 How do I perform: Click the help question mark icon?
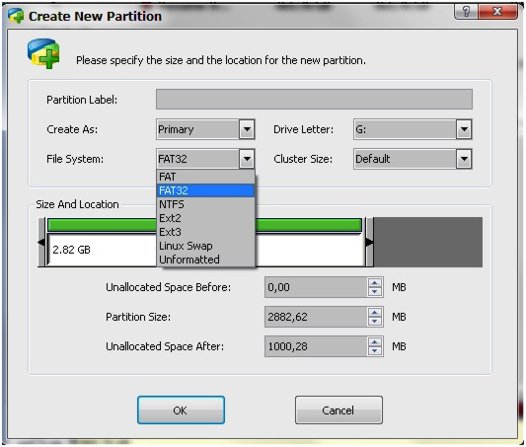tap(466, 12)
